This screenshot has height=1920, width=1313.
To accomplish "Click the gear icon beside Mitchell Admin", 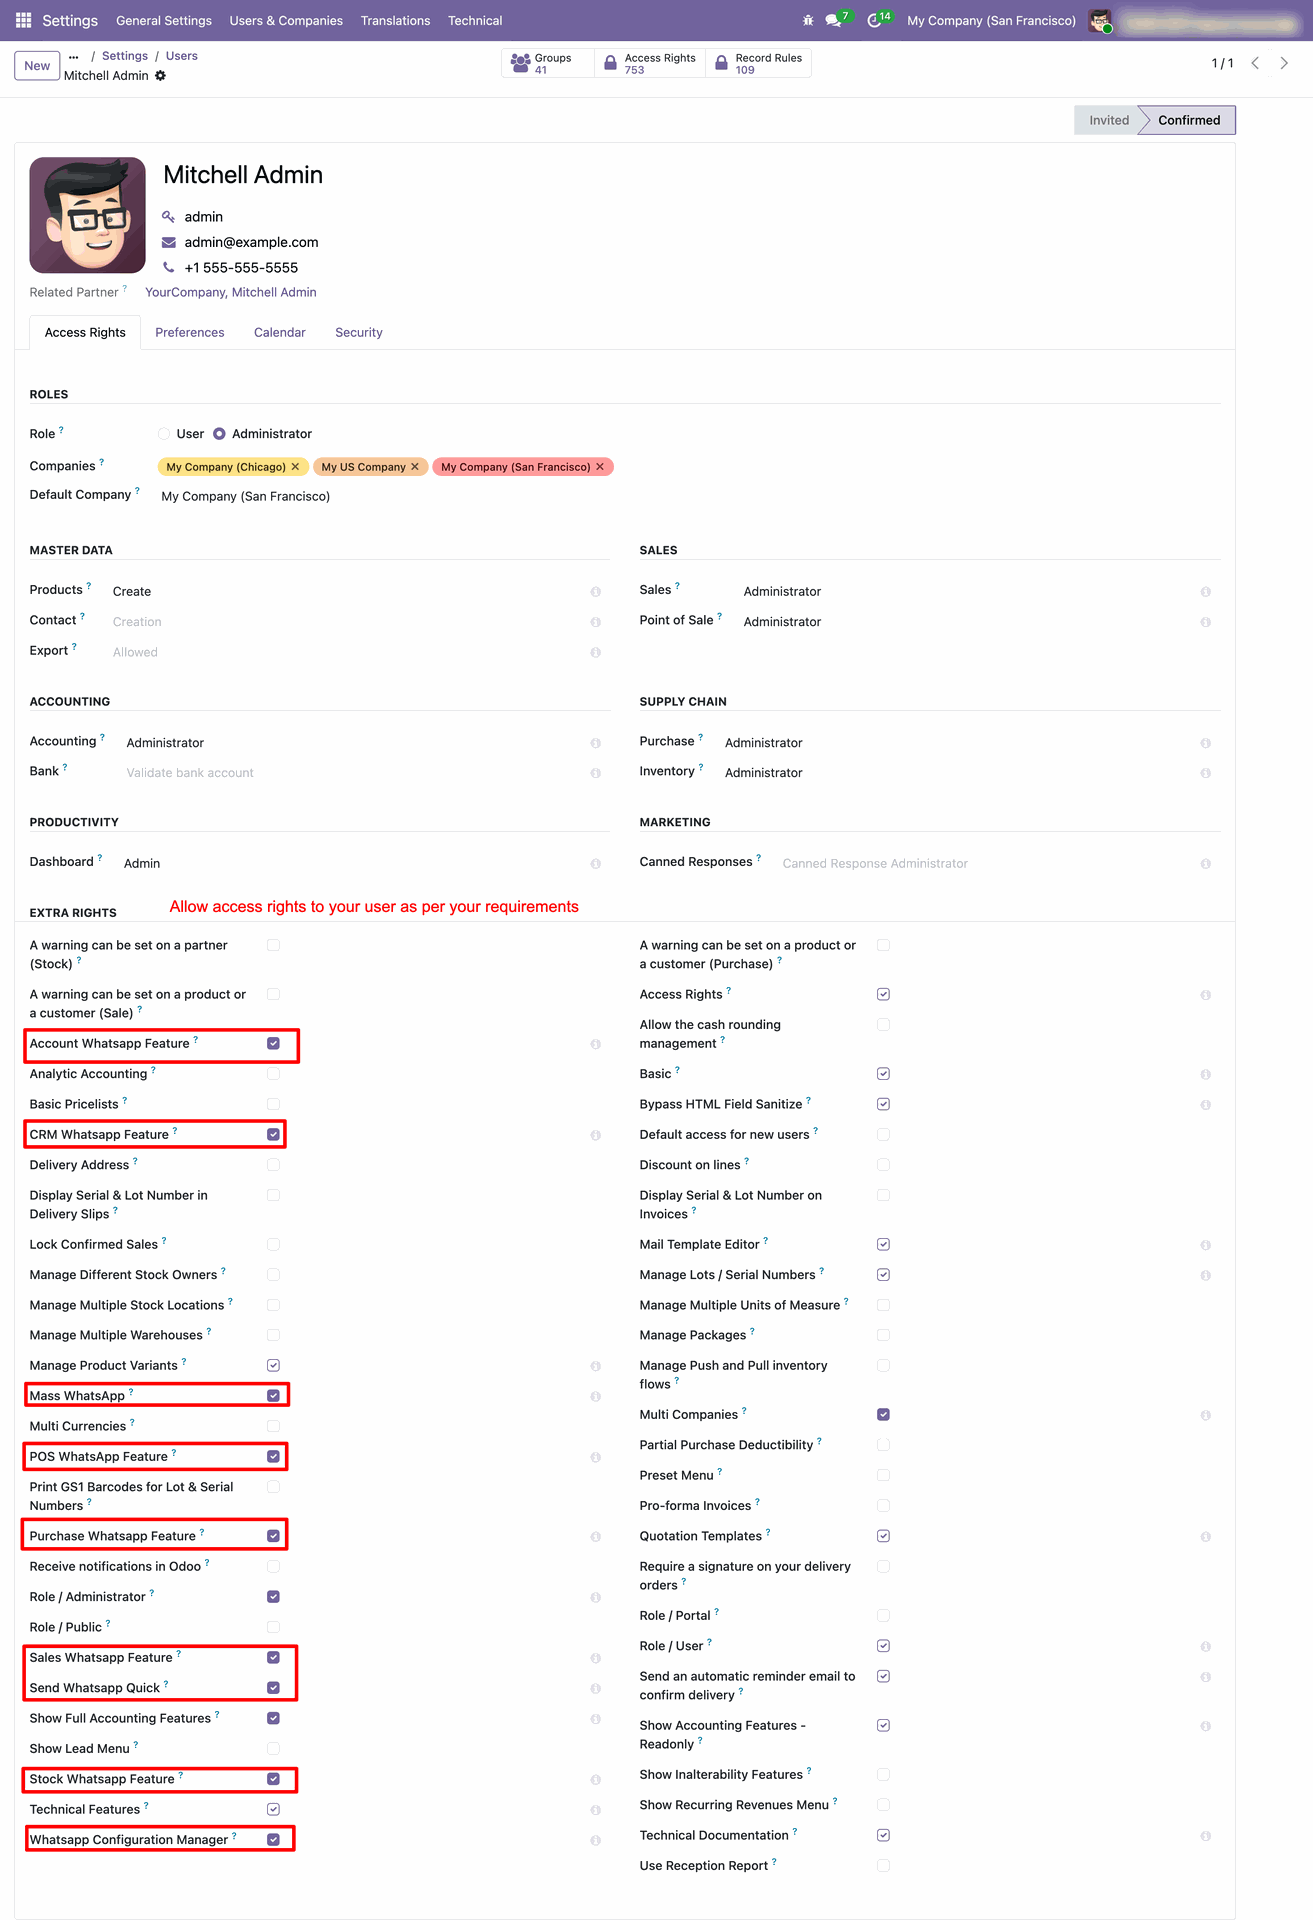I will (x=160, y=76).
